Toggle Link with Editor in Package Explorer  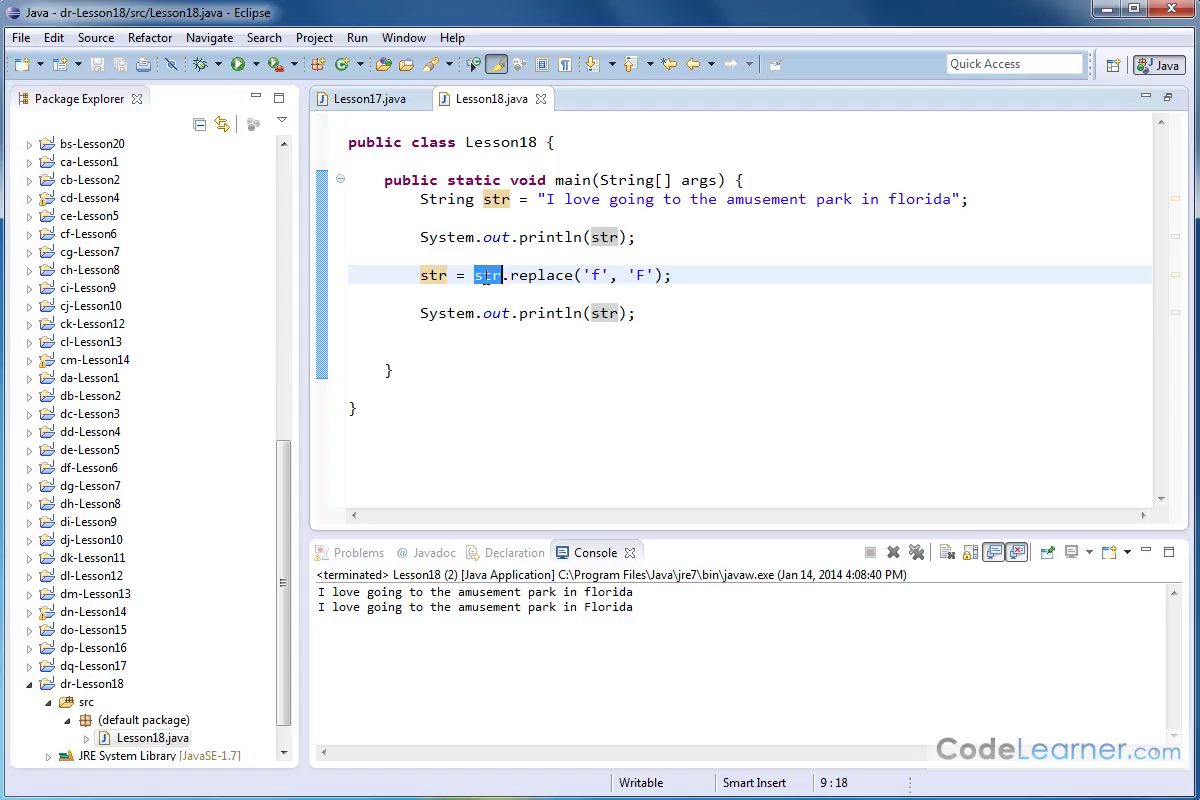222,124
